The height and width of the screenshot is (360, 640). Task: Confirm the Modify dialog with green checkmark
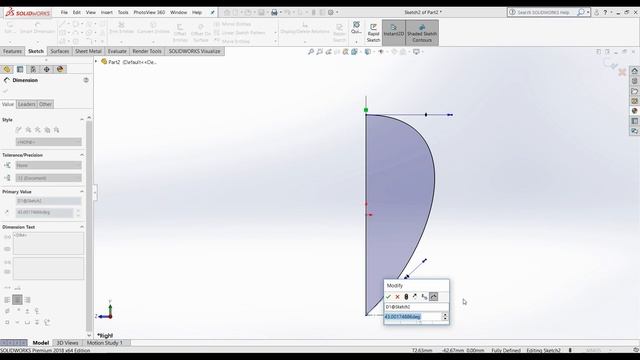click(x=388, y=297)
